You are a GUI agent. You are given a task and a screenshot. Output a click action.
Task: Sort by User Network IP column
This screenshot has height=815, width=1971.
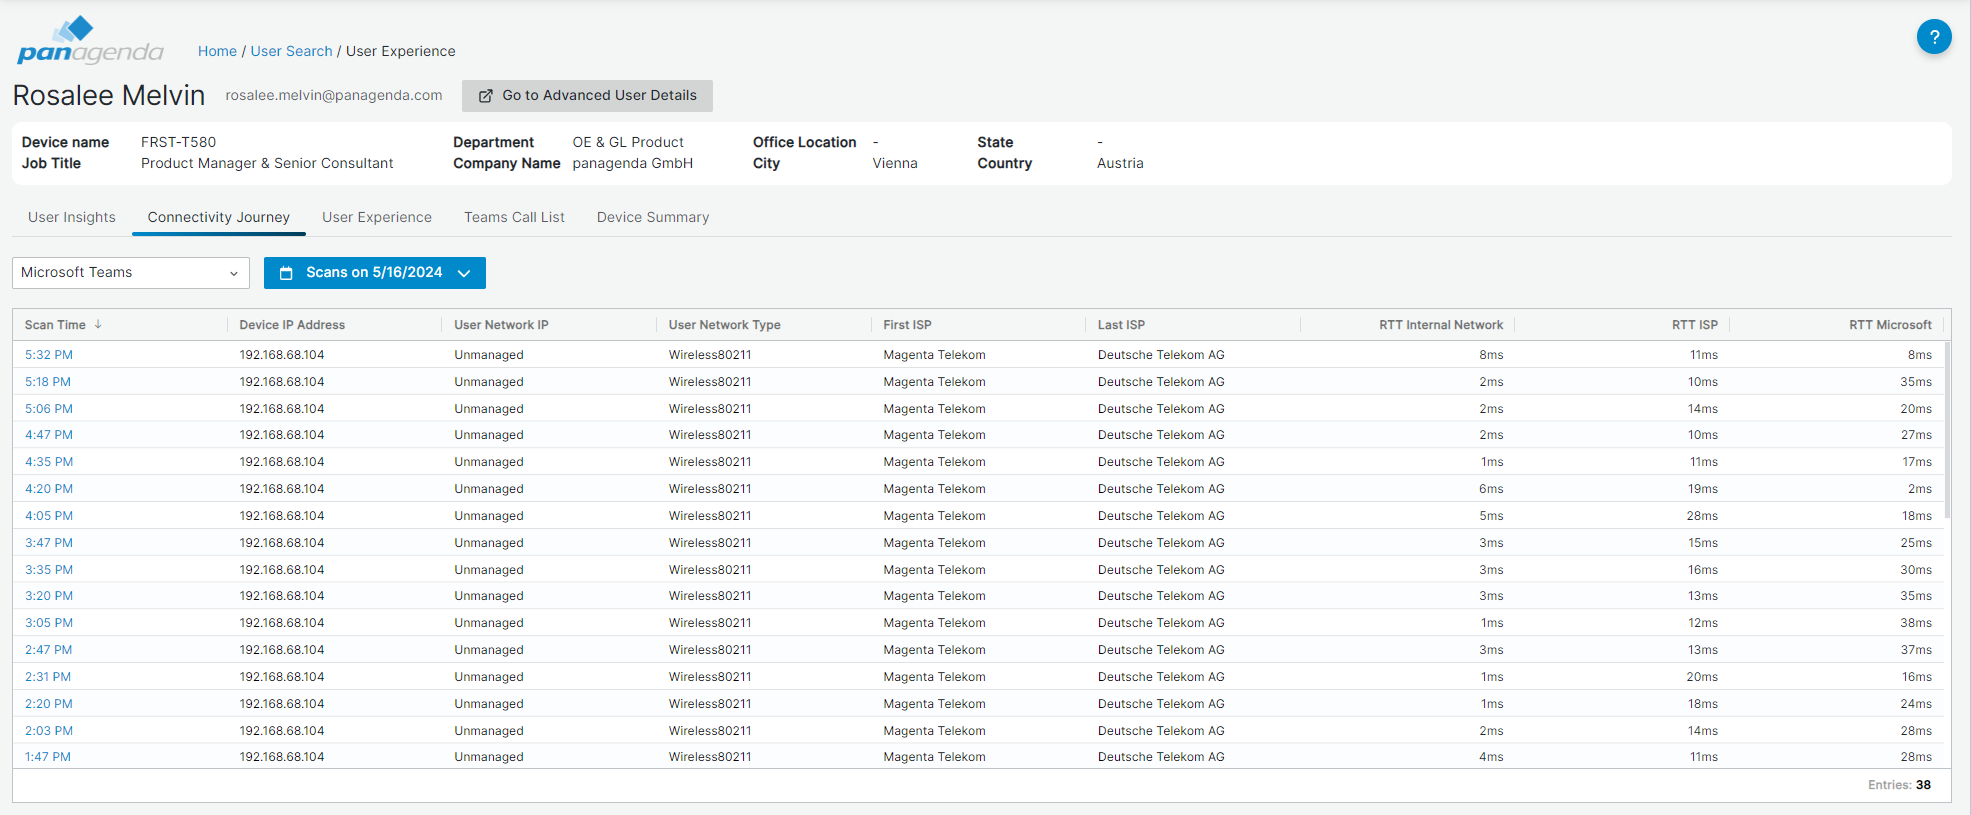[501, 325]
